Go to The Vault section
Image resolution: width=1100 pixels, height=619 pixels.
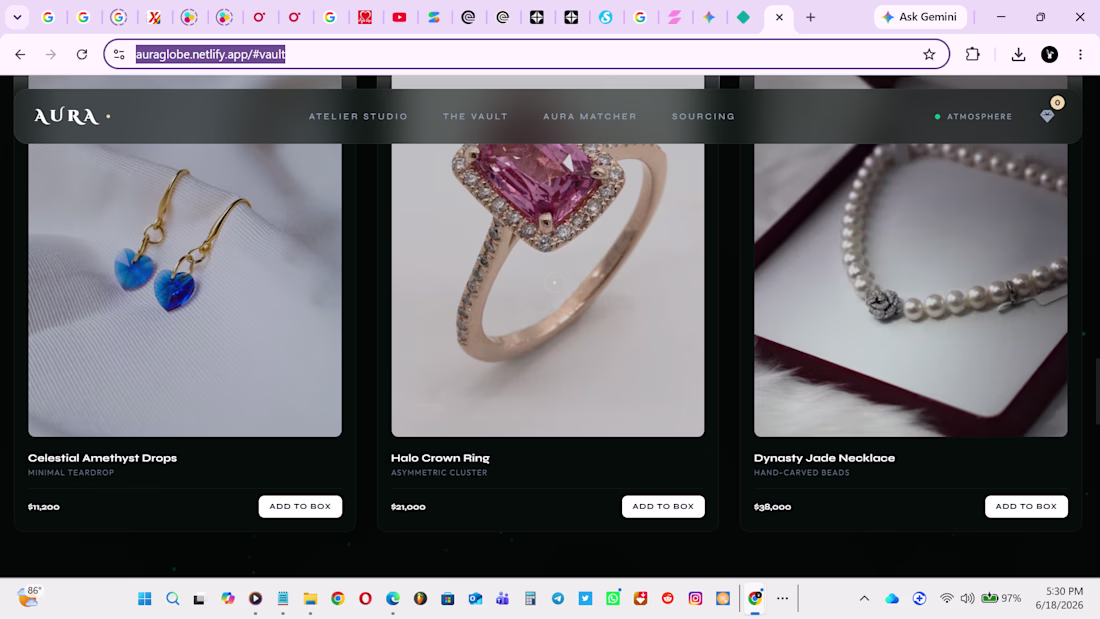[475, 117]
